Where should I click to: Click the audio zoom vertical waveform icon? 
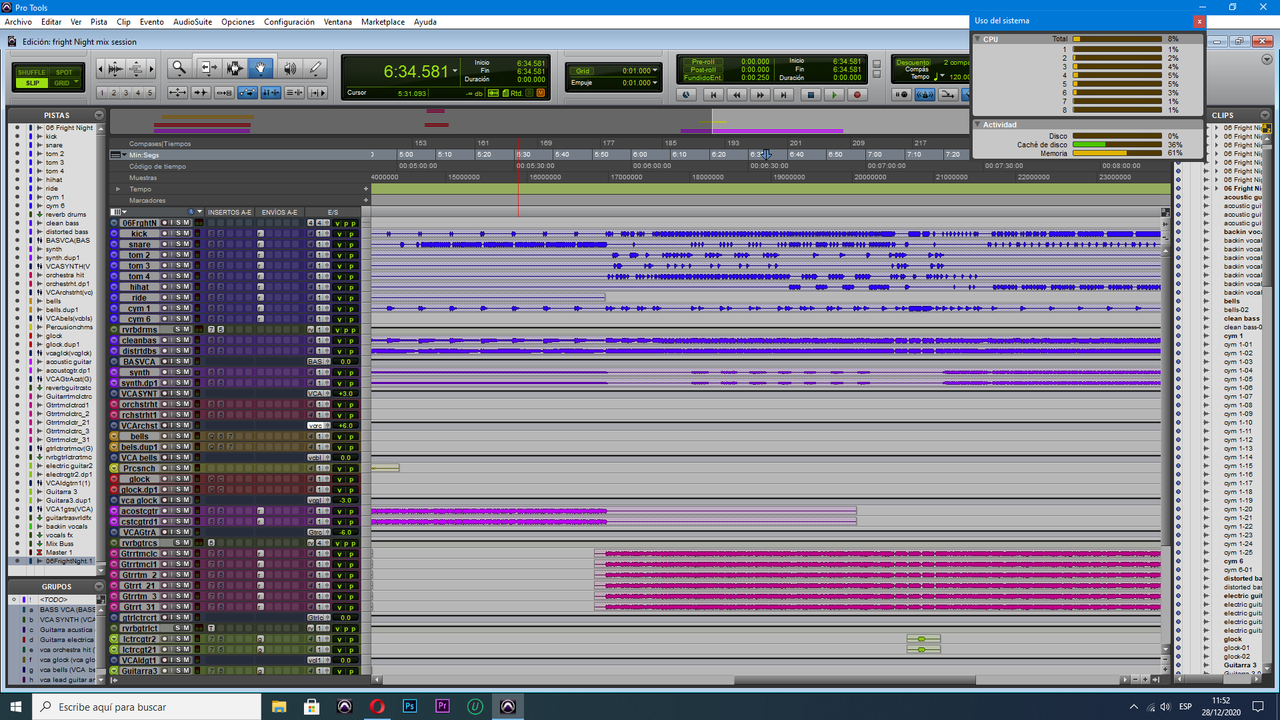click(115, 68)
